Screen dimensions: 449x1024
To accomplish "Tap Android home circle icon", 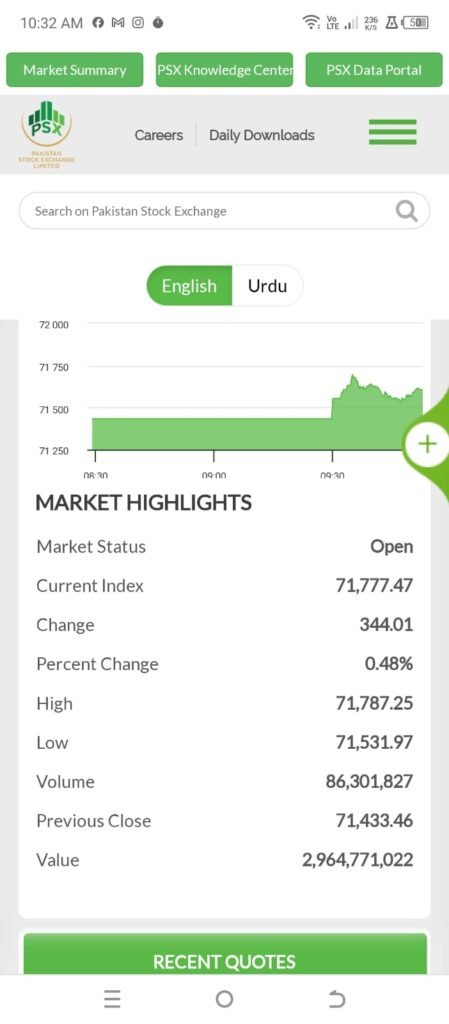I will (x=224, y=999).
